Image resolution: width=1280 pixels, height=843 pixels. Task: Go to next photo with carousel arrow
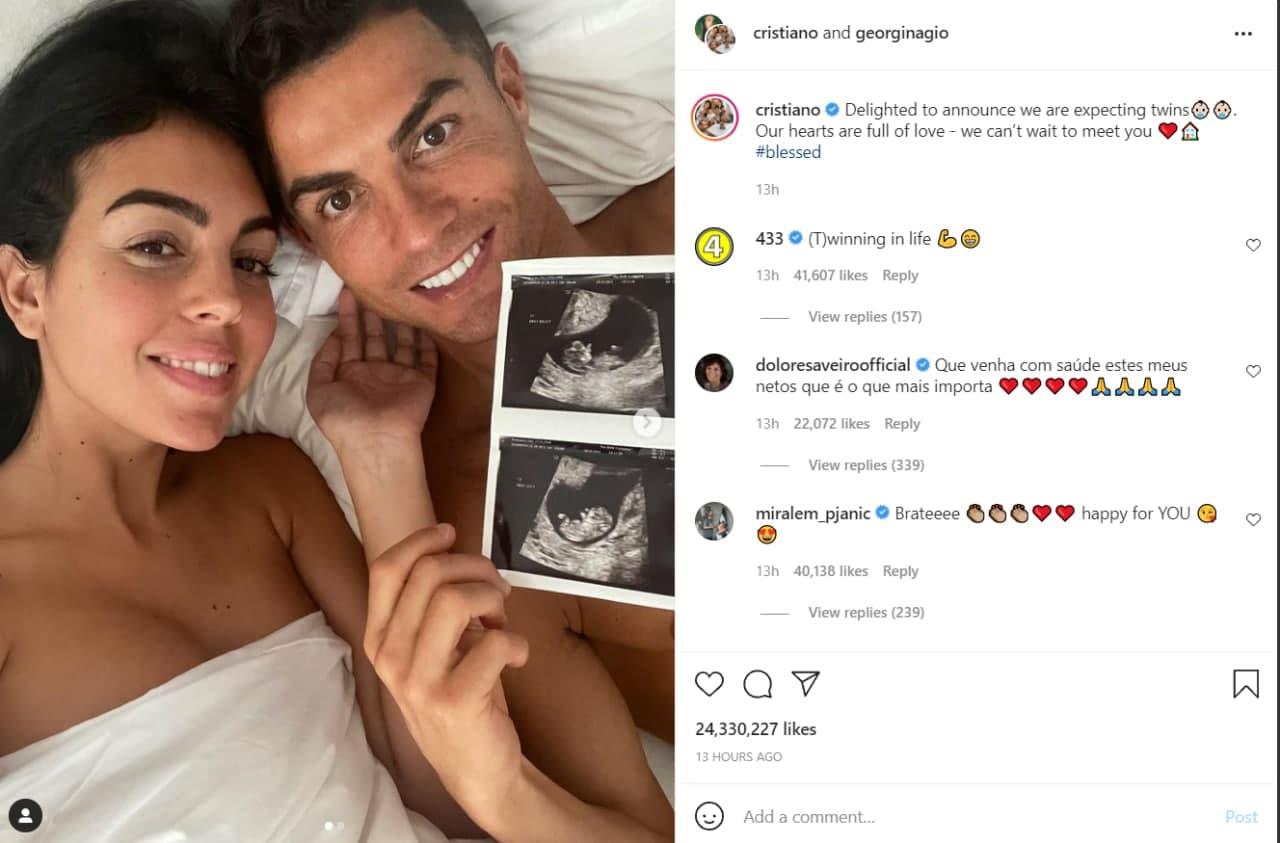click(x=647, y=422)
